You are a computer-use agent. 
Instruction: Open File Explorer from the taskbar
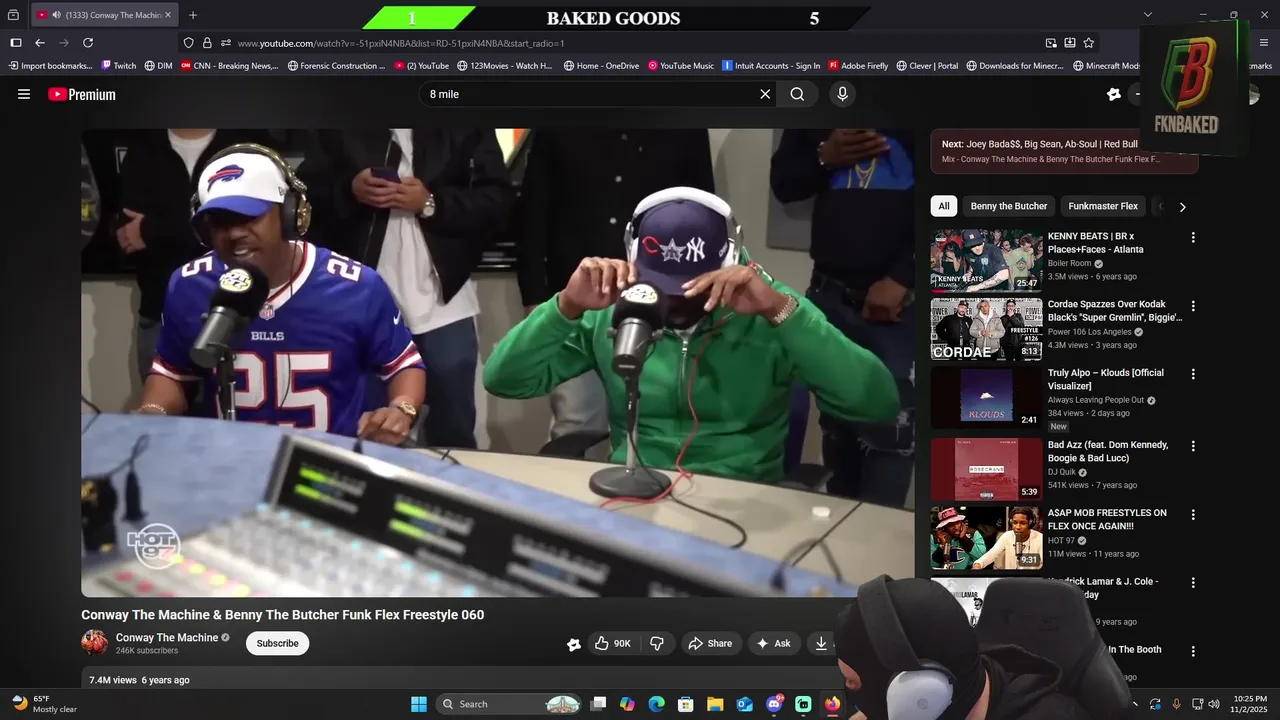(715, 704)
